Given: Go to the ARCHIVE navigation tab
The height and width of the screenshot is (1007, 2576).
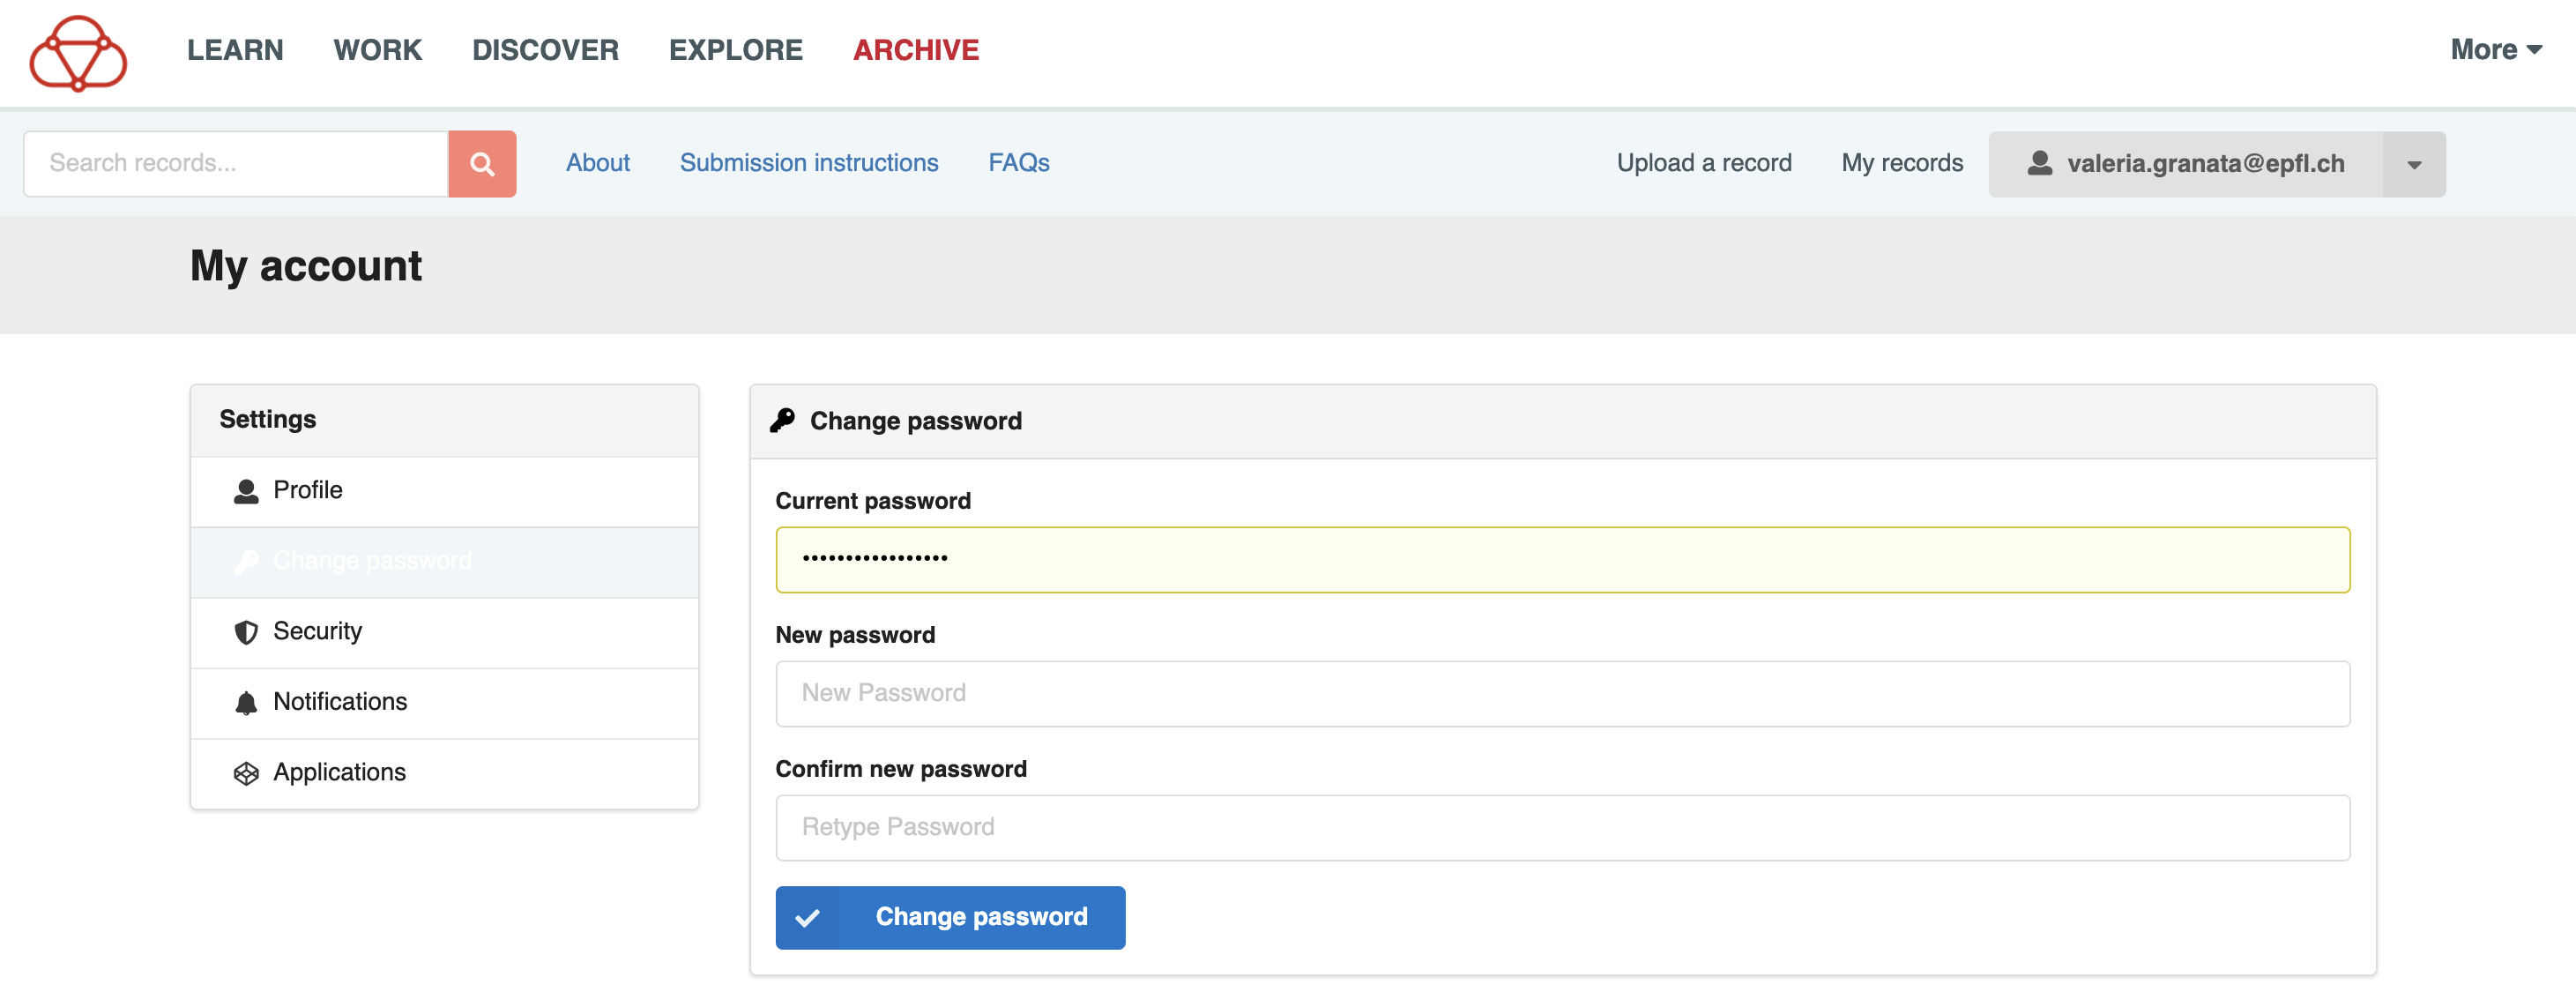Looking at the screenshot, I should coord(915,50).
